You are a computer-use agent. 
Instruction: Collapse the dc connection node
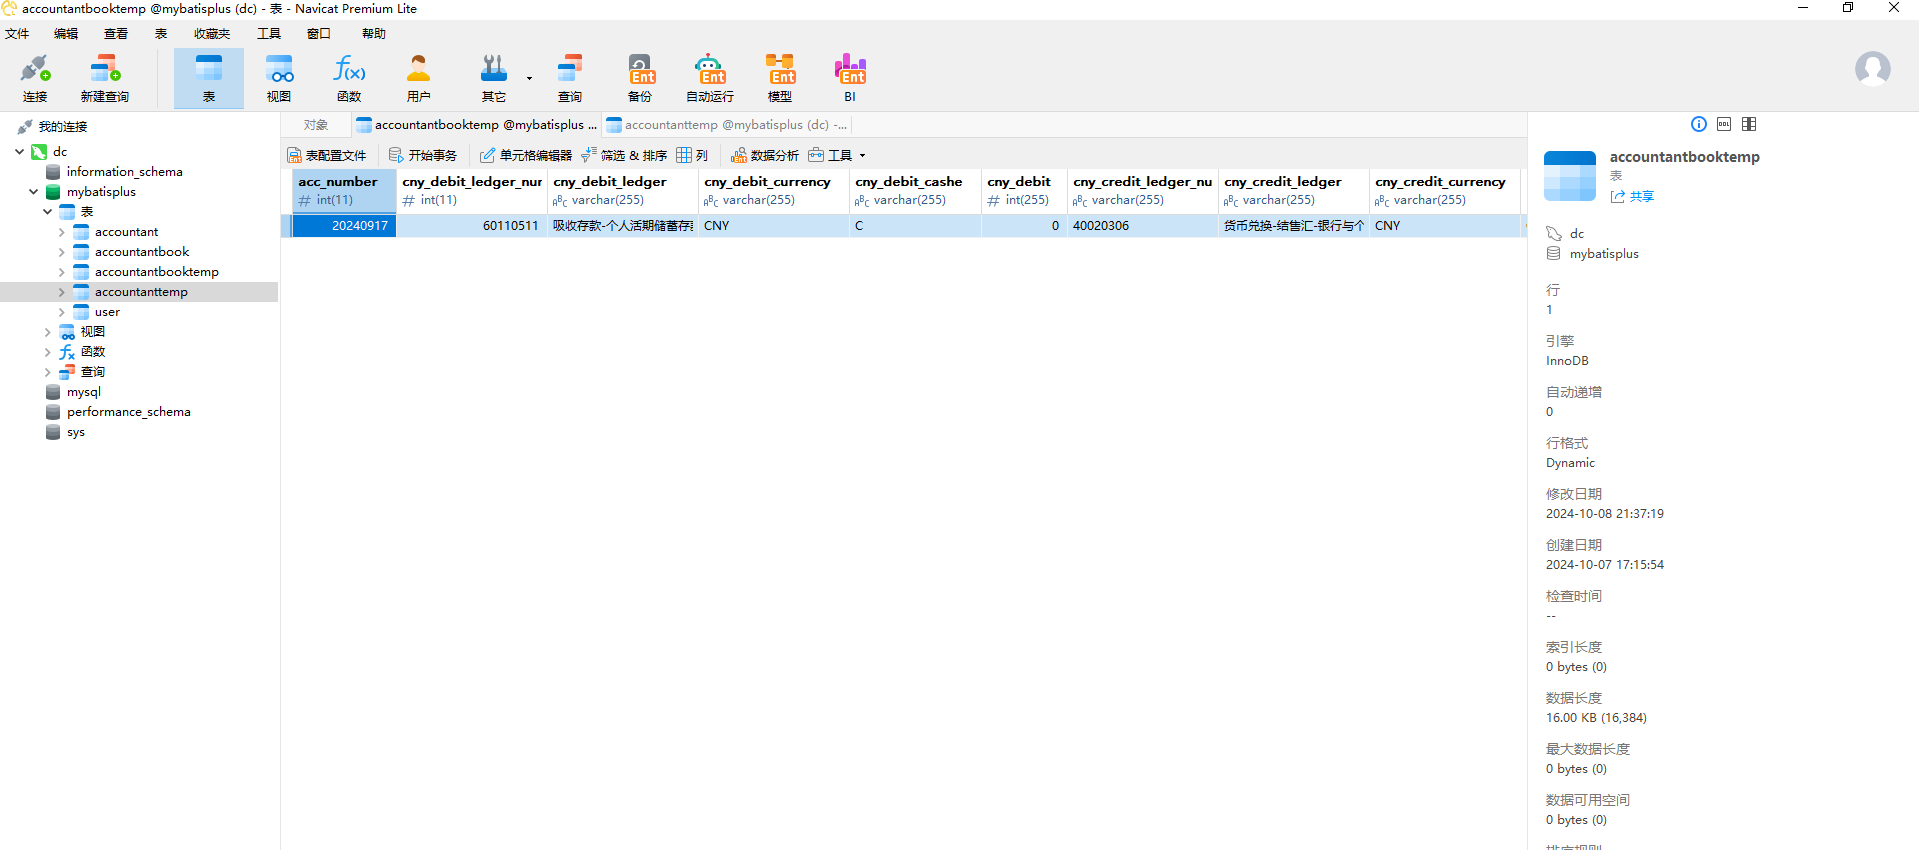[x=19, y=152]
